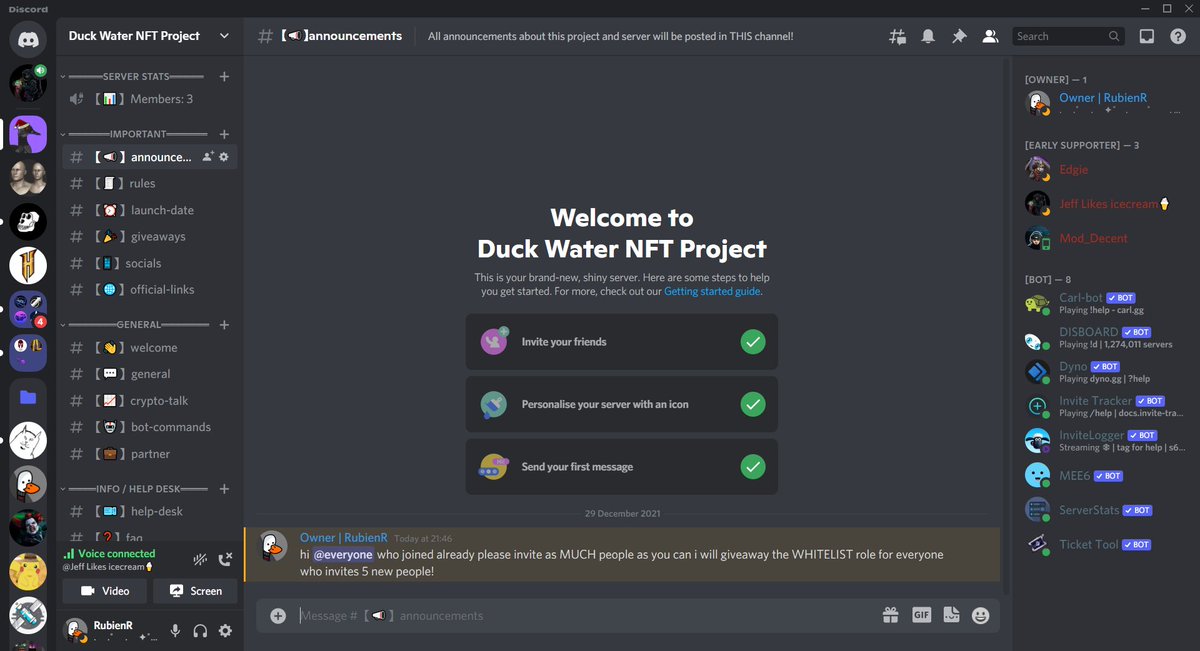Add a channel to INFO / HELP DESK
The width and height of the screenshot is (1200, 651).
click(x=224, y=489)
